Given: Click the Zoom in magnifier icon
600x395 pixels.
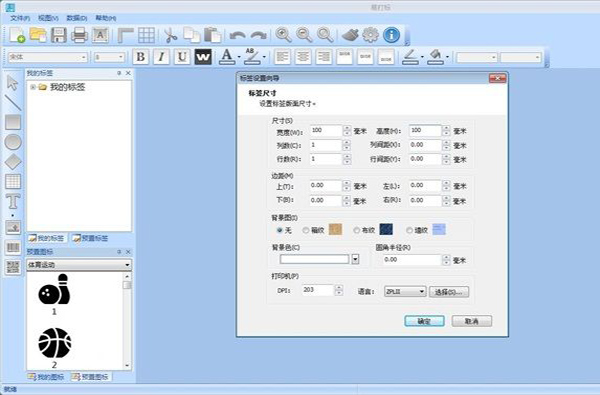Looking at the screenshot, I should 283,35.
